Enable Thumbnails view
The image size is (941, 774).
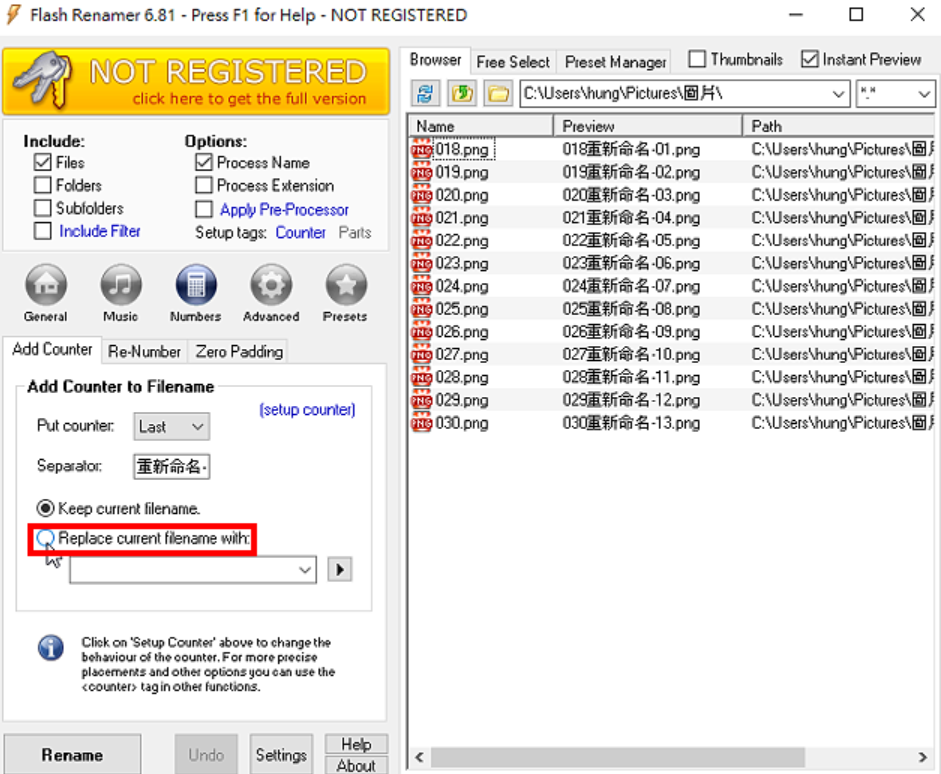697,59
